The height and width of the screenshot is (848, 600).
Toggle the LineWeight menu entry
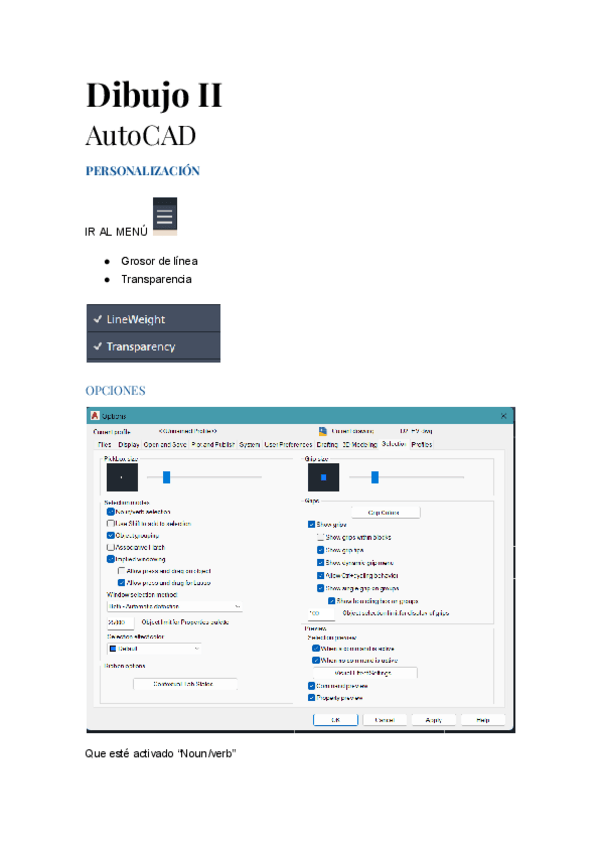pyautogui.click(x=154, y=319)
